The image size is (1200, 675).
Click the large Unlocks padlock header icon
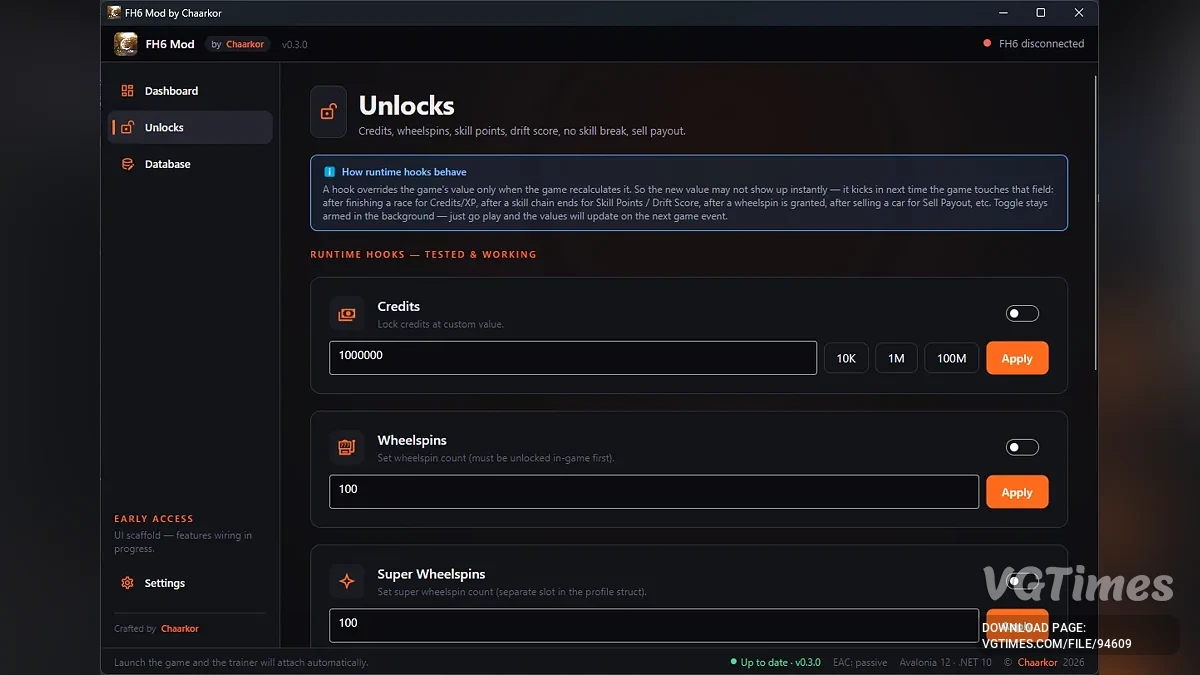click(329, 112)
